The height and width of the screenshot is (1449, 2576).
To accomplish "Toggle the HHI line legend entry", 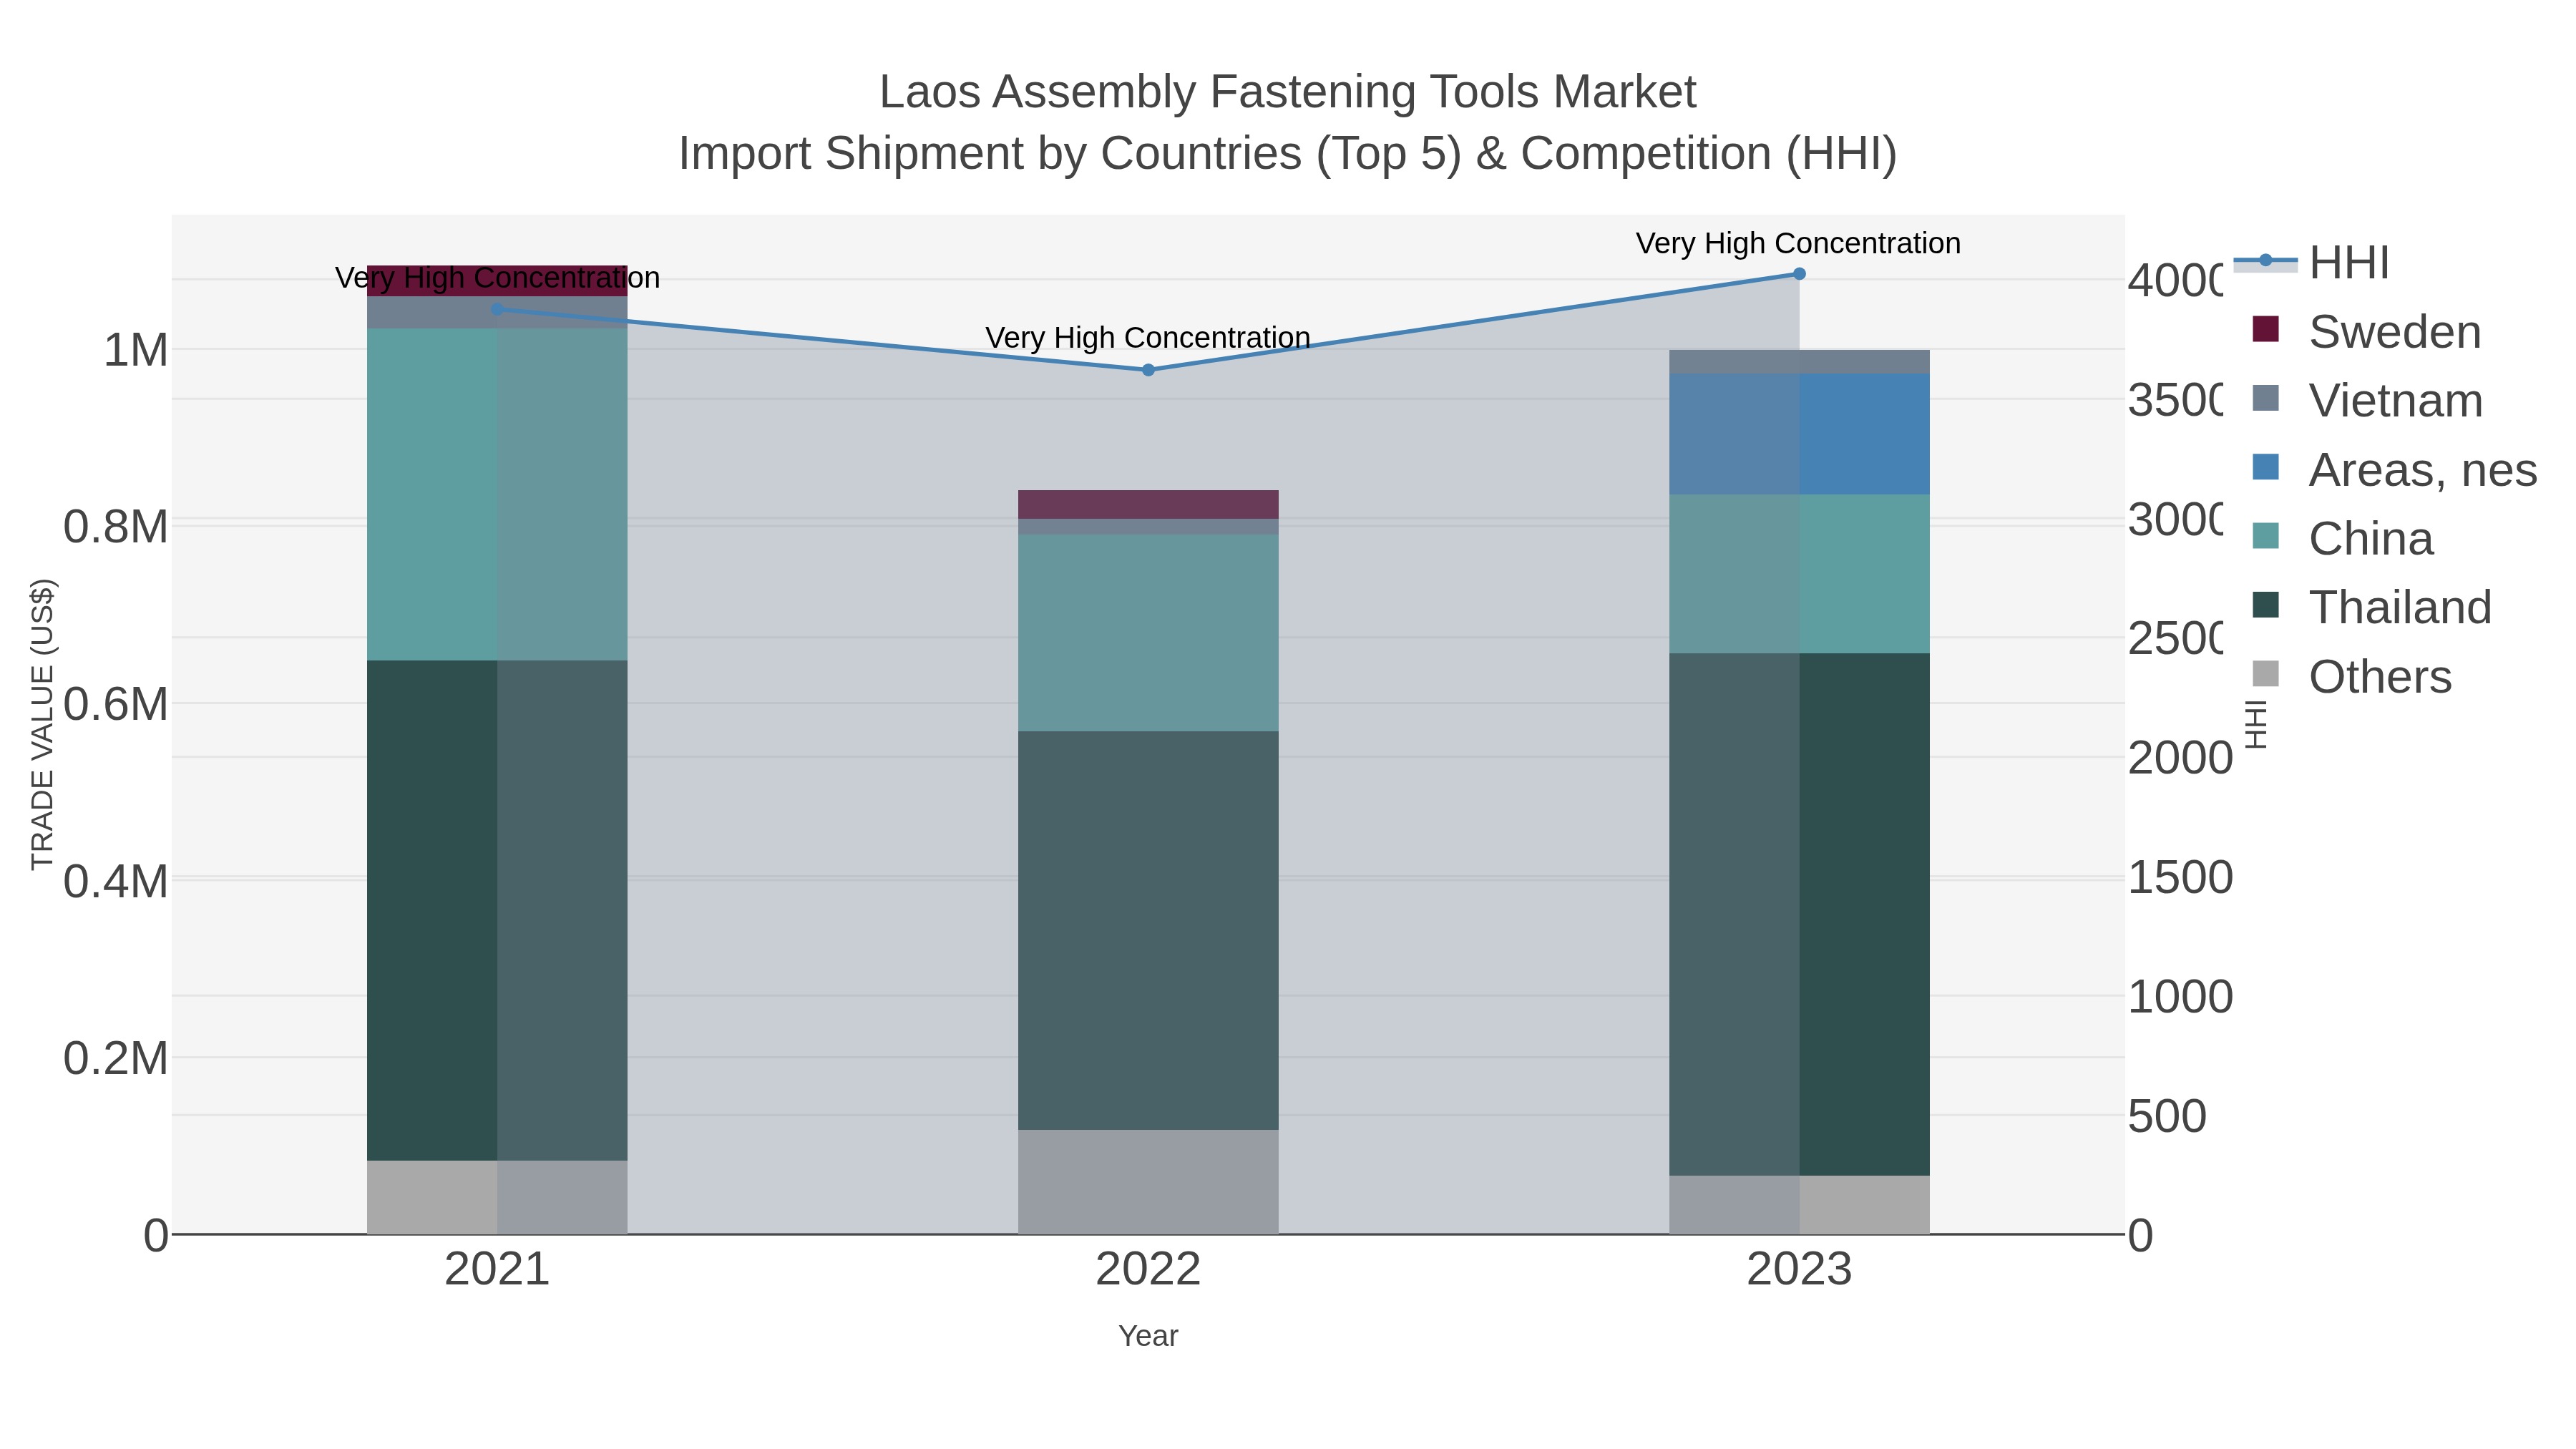I will (x=2311, y=263).
